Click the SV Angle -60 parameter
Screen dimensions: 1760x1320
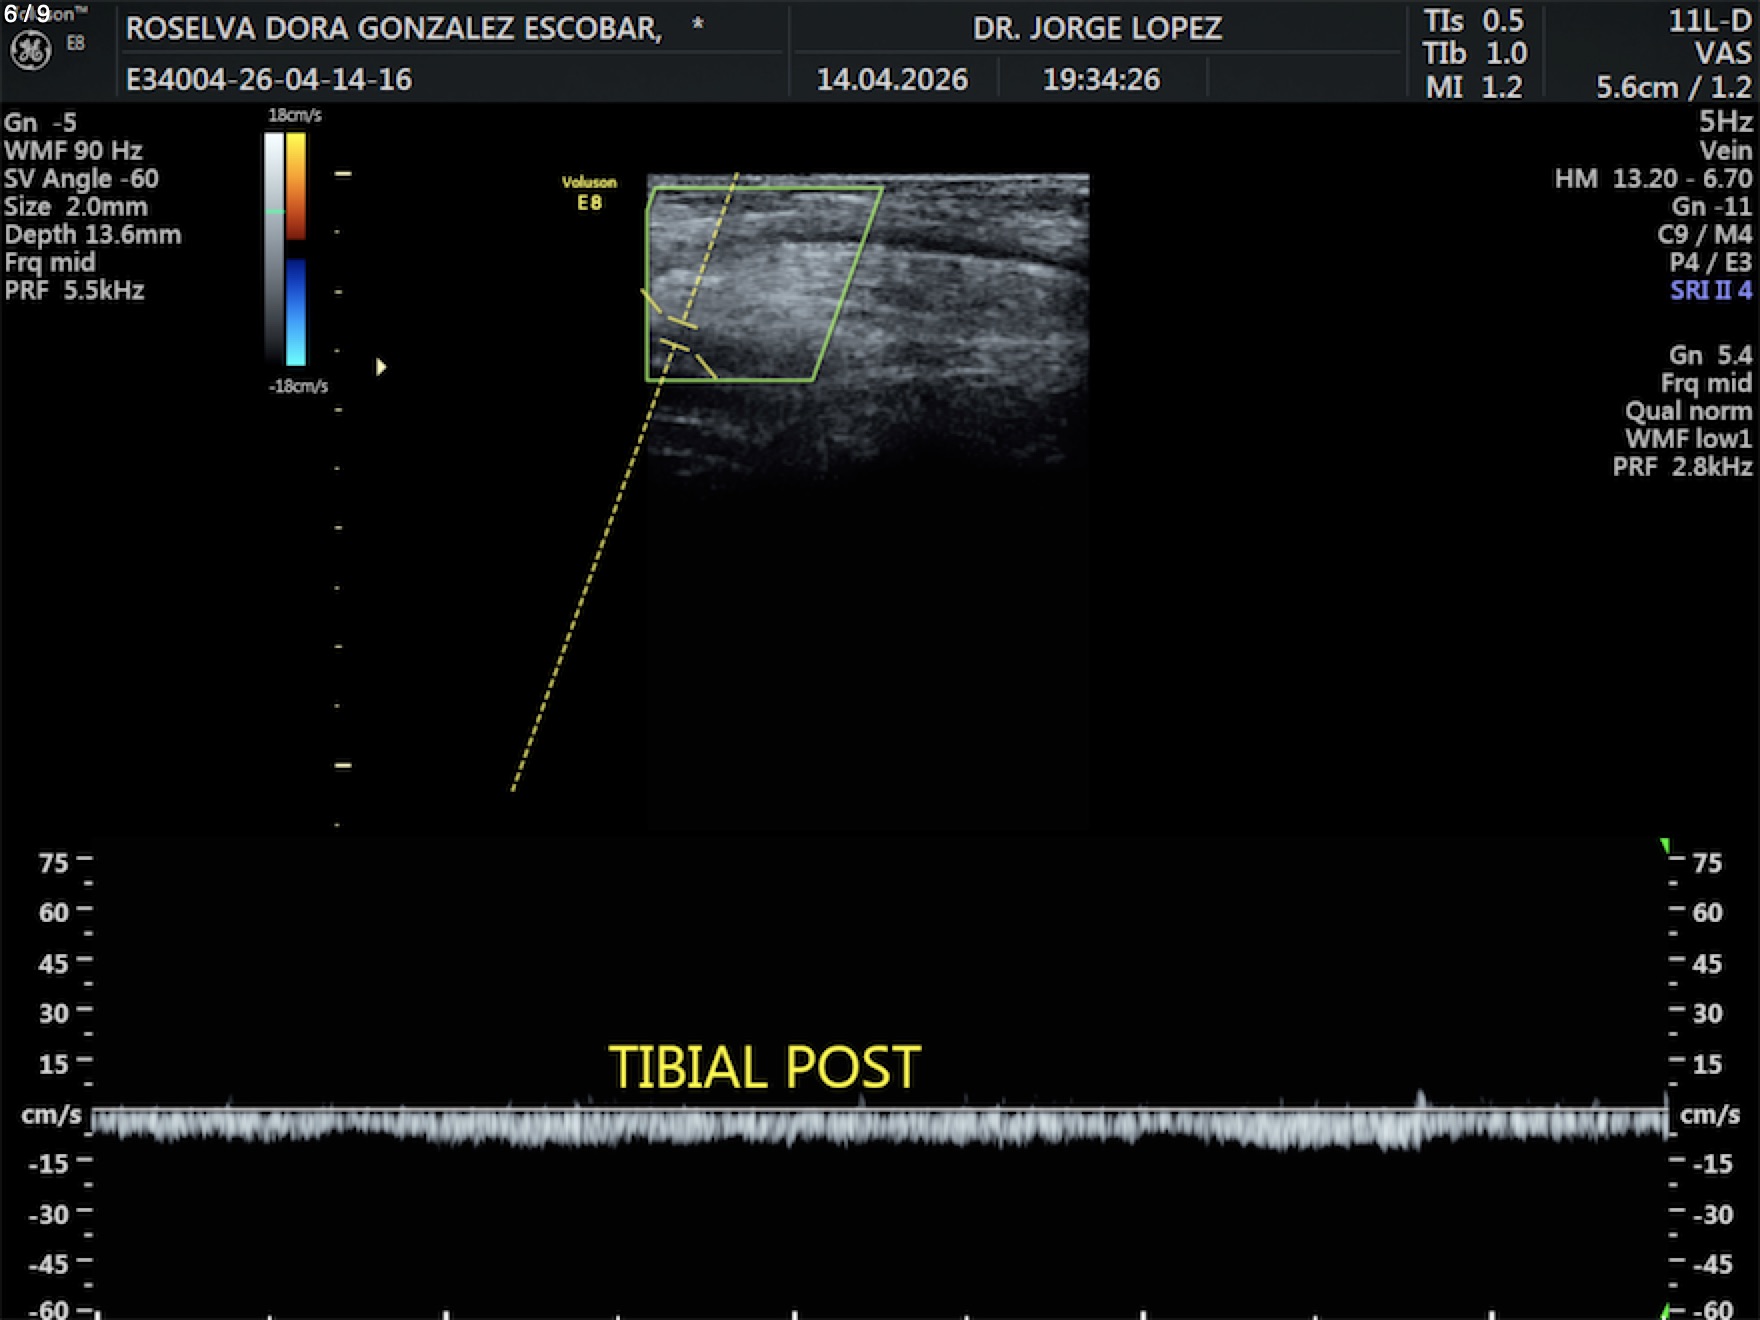tap(81, 179)
